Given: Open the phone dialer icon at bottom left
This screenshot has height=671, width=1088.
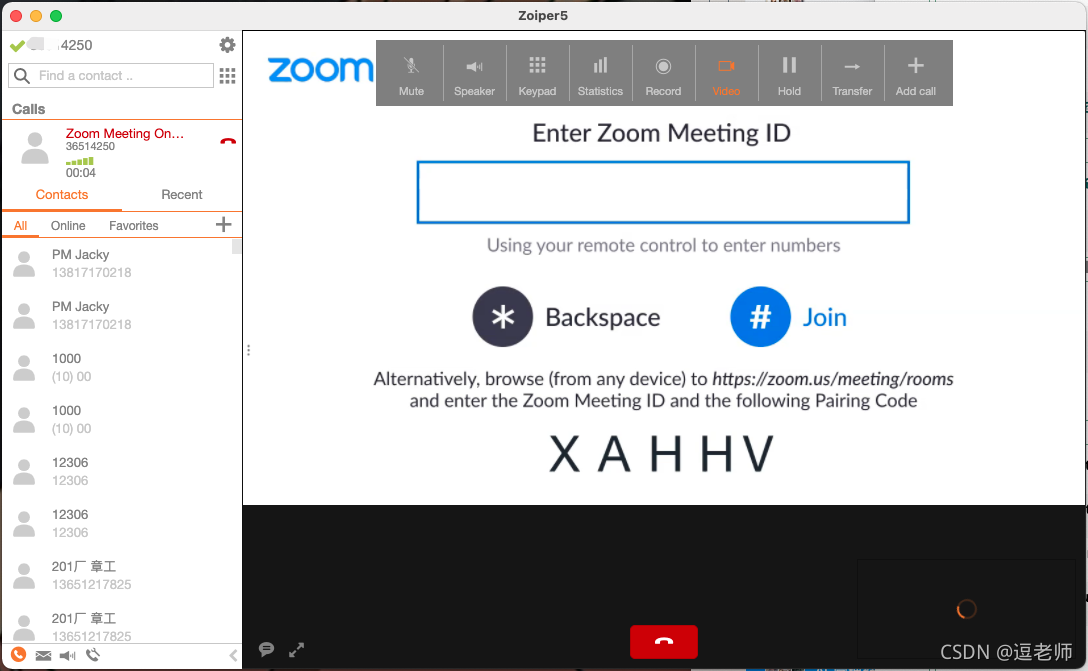Looking at the screenshot, I should click(19, 654).
